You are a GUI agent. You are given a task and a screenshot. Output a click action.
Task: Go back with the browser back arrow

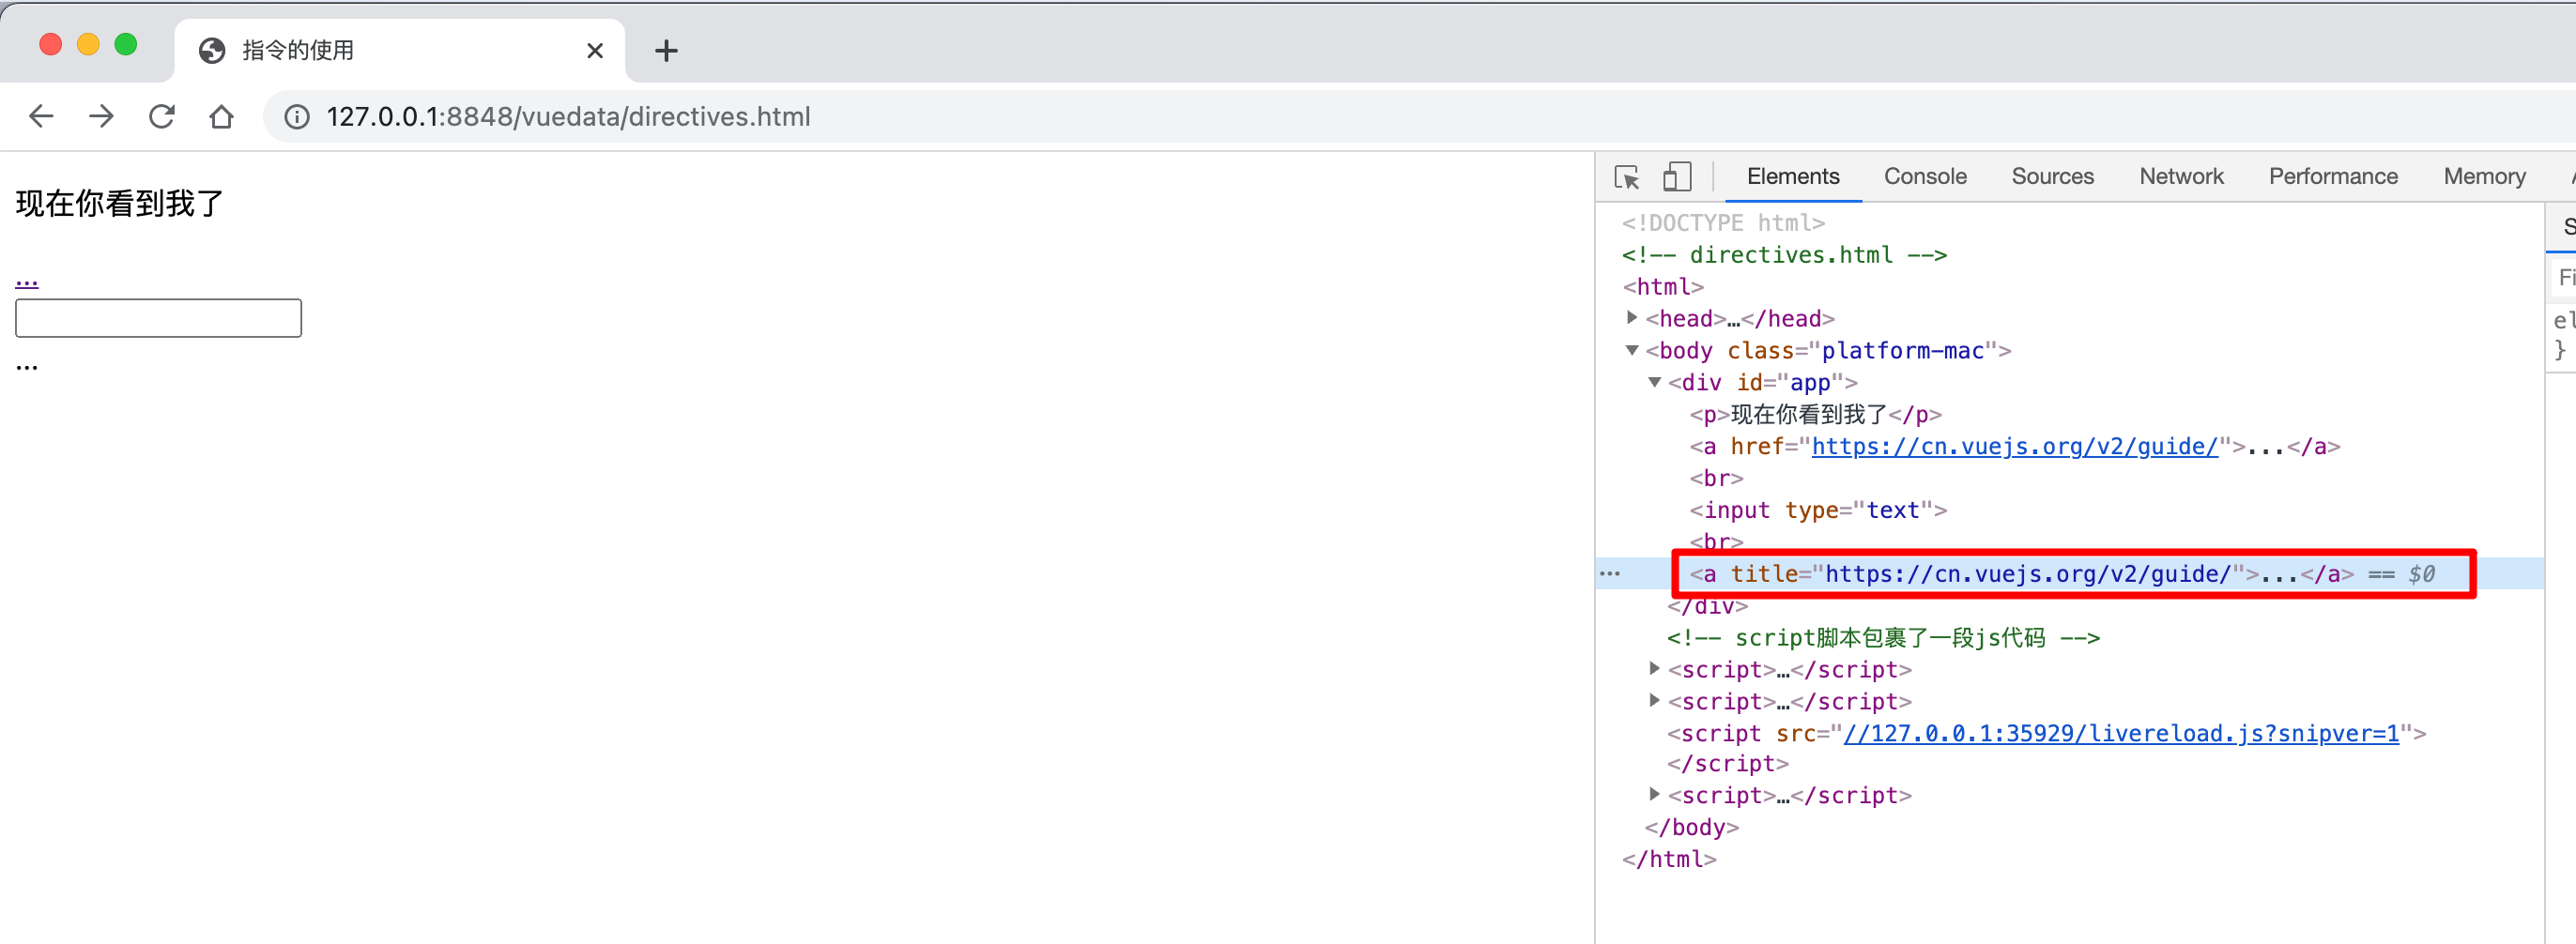[41, 117]
